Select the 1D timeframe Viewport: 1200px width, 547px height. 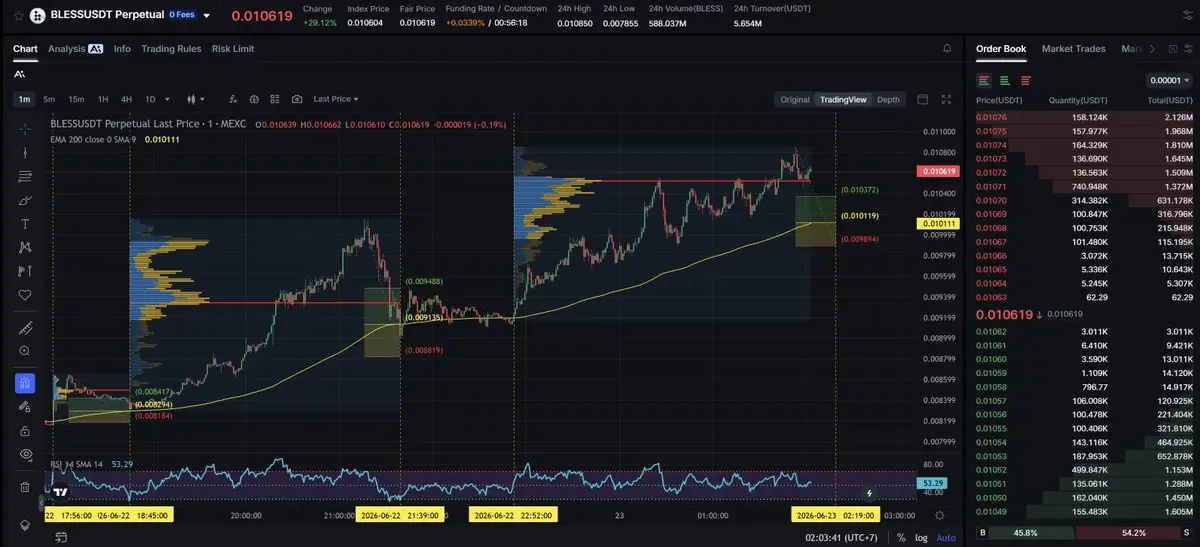point(150,99)
